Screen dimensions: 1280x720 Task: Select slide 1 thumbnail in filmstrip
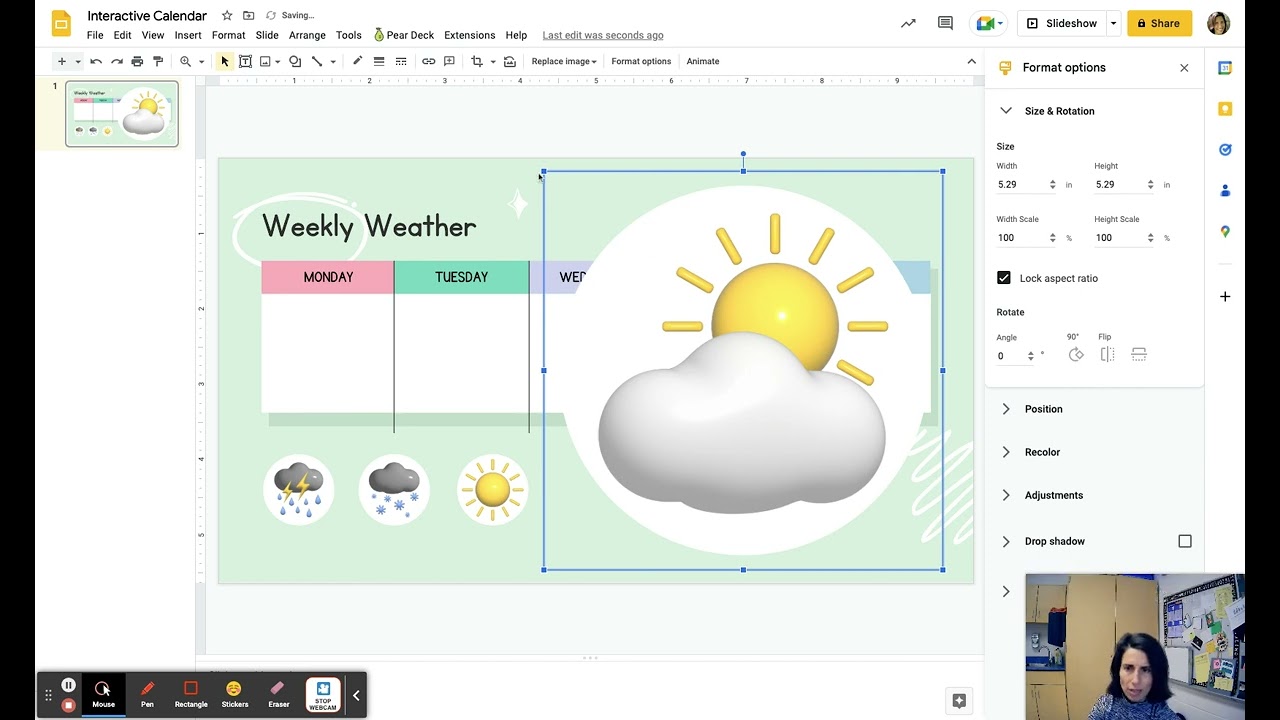coord(122,114)
